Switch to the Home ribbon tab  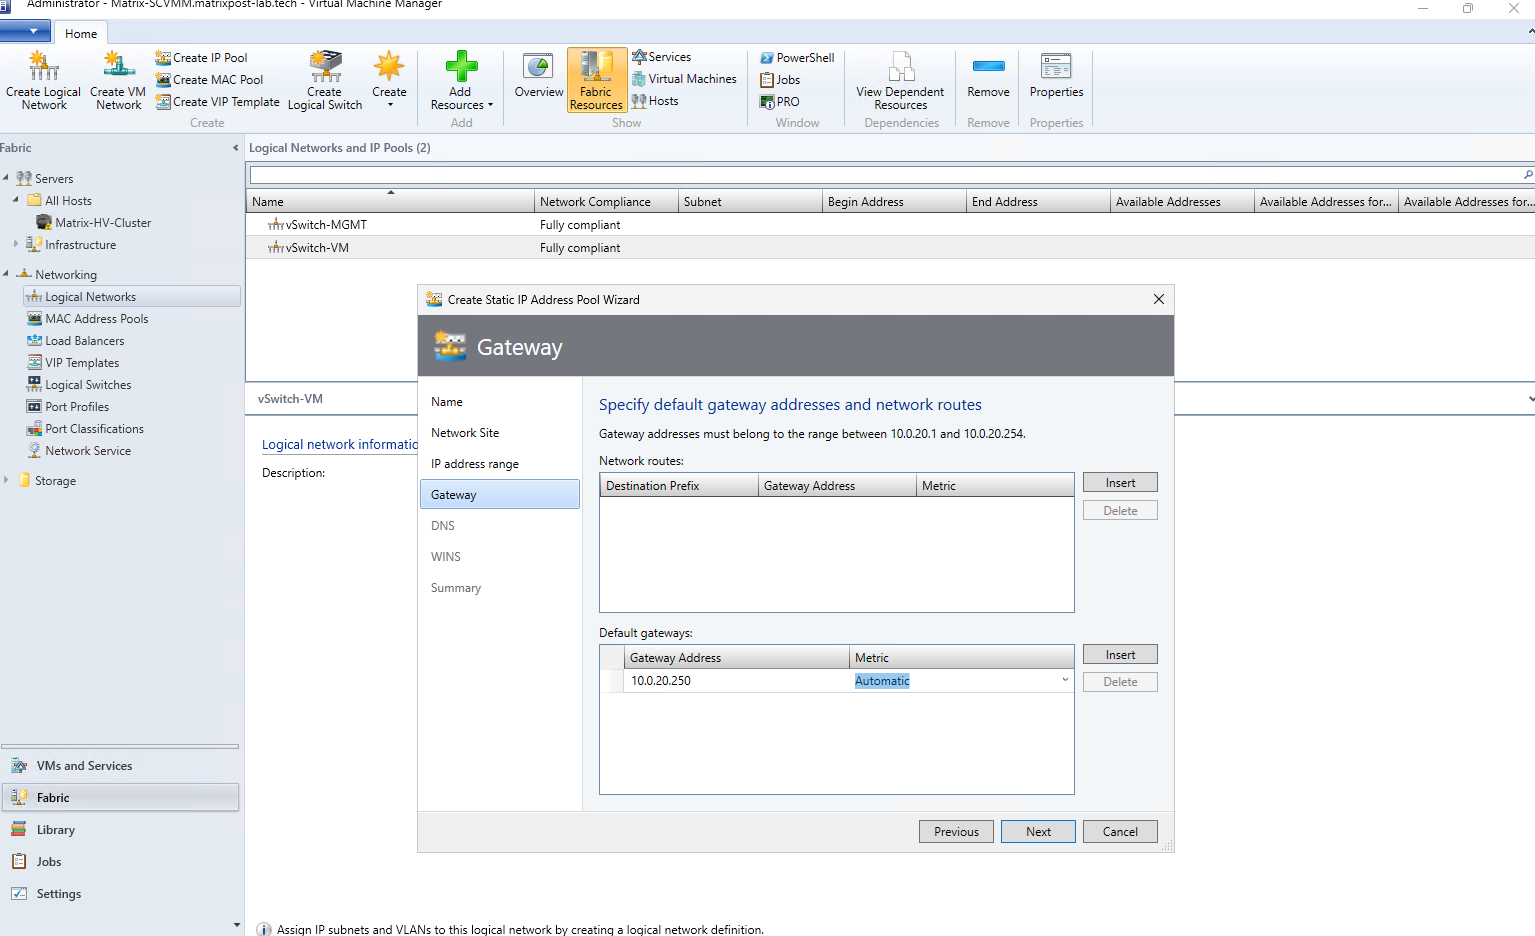tap(81, 33)
